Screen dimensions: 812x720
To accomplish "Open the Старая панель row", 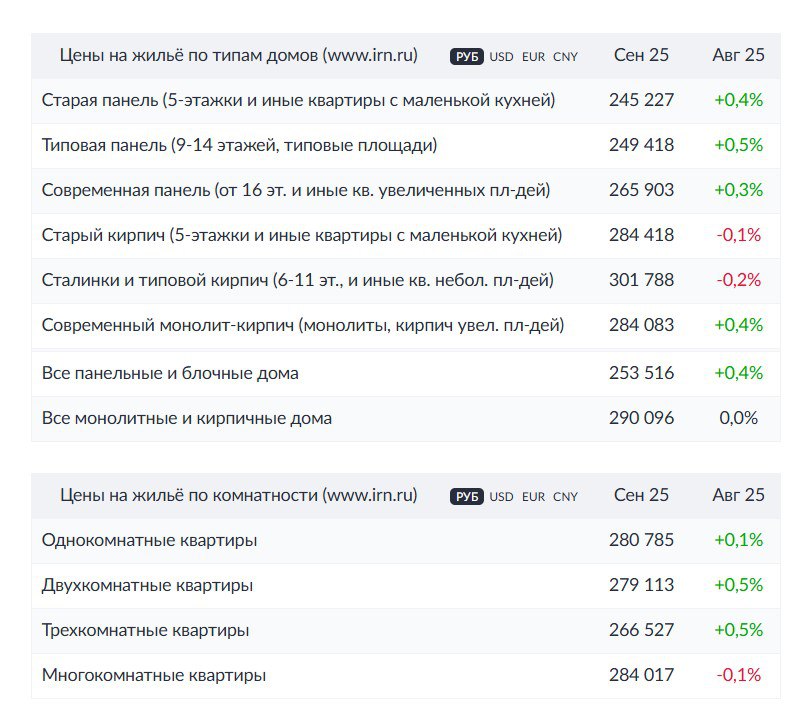I will [x=298, y=100].
